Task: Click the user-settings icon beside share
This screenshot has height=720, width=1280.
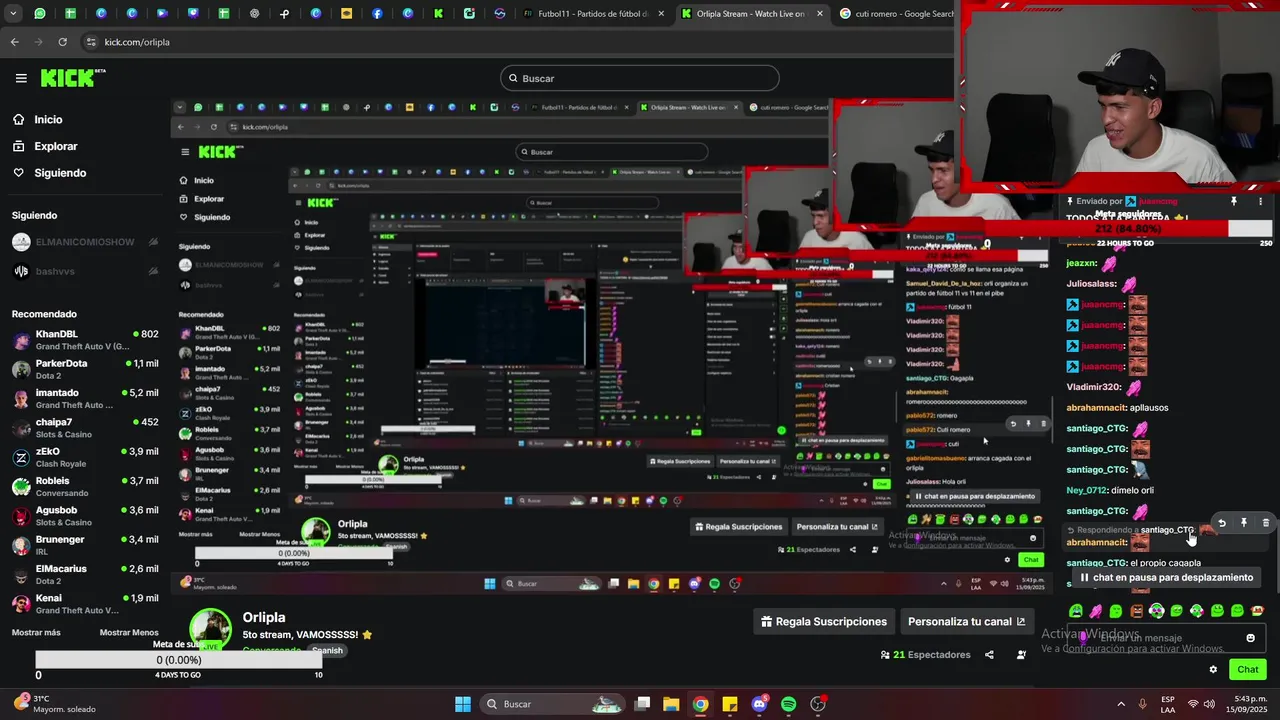Action: click(1021, 655)
